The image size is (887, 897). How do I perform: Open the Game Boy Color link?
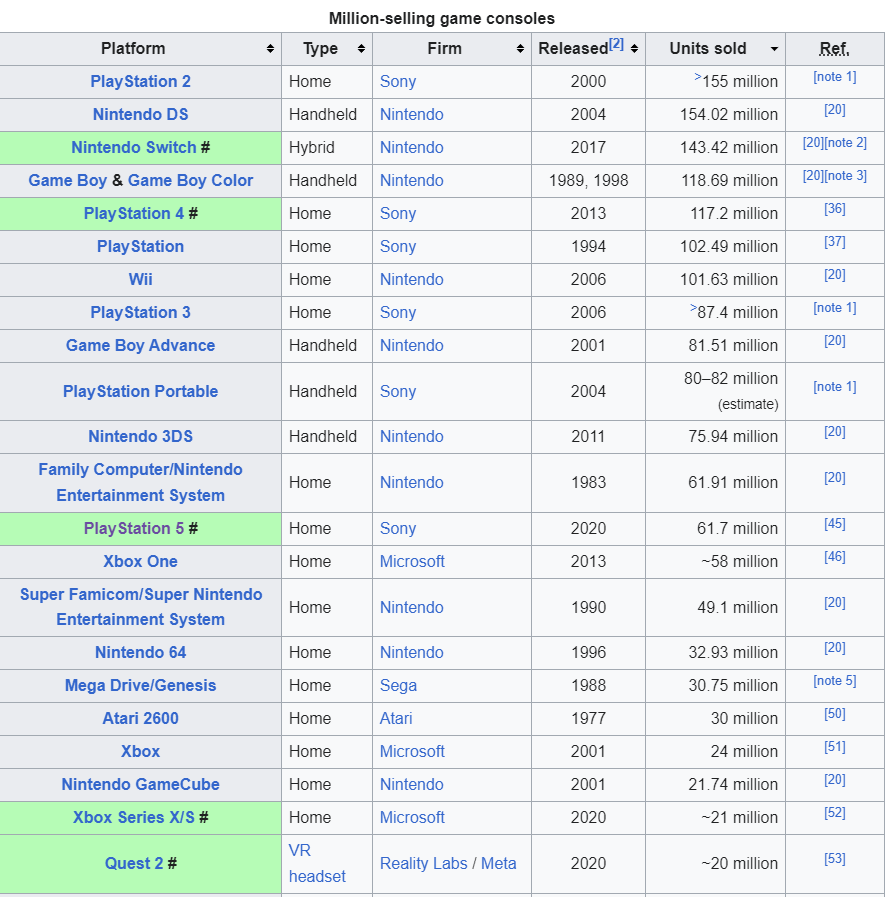(x=190, y=181)
